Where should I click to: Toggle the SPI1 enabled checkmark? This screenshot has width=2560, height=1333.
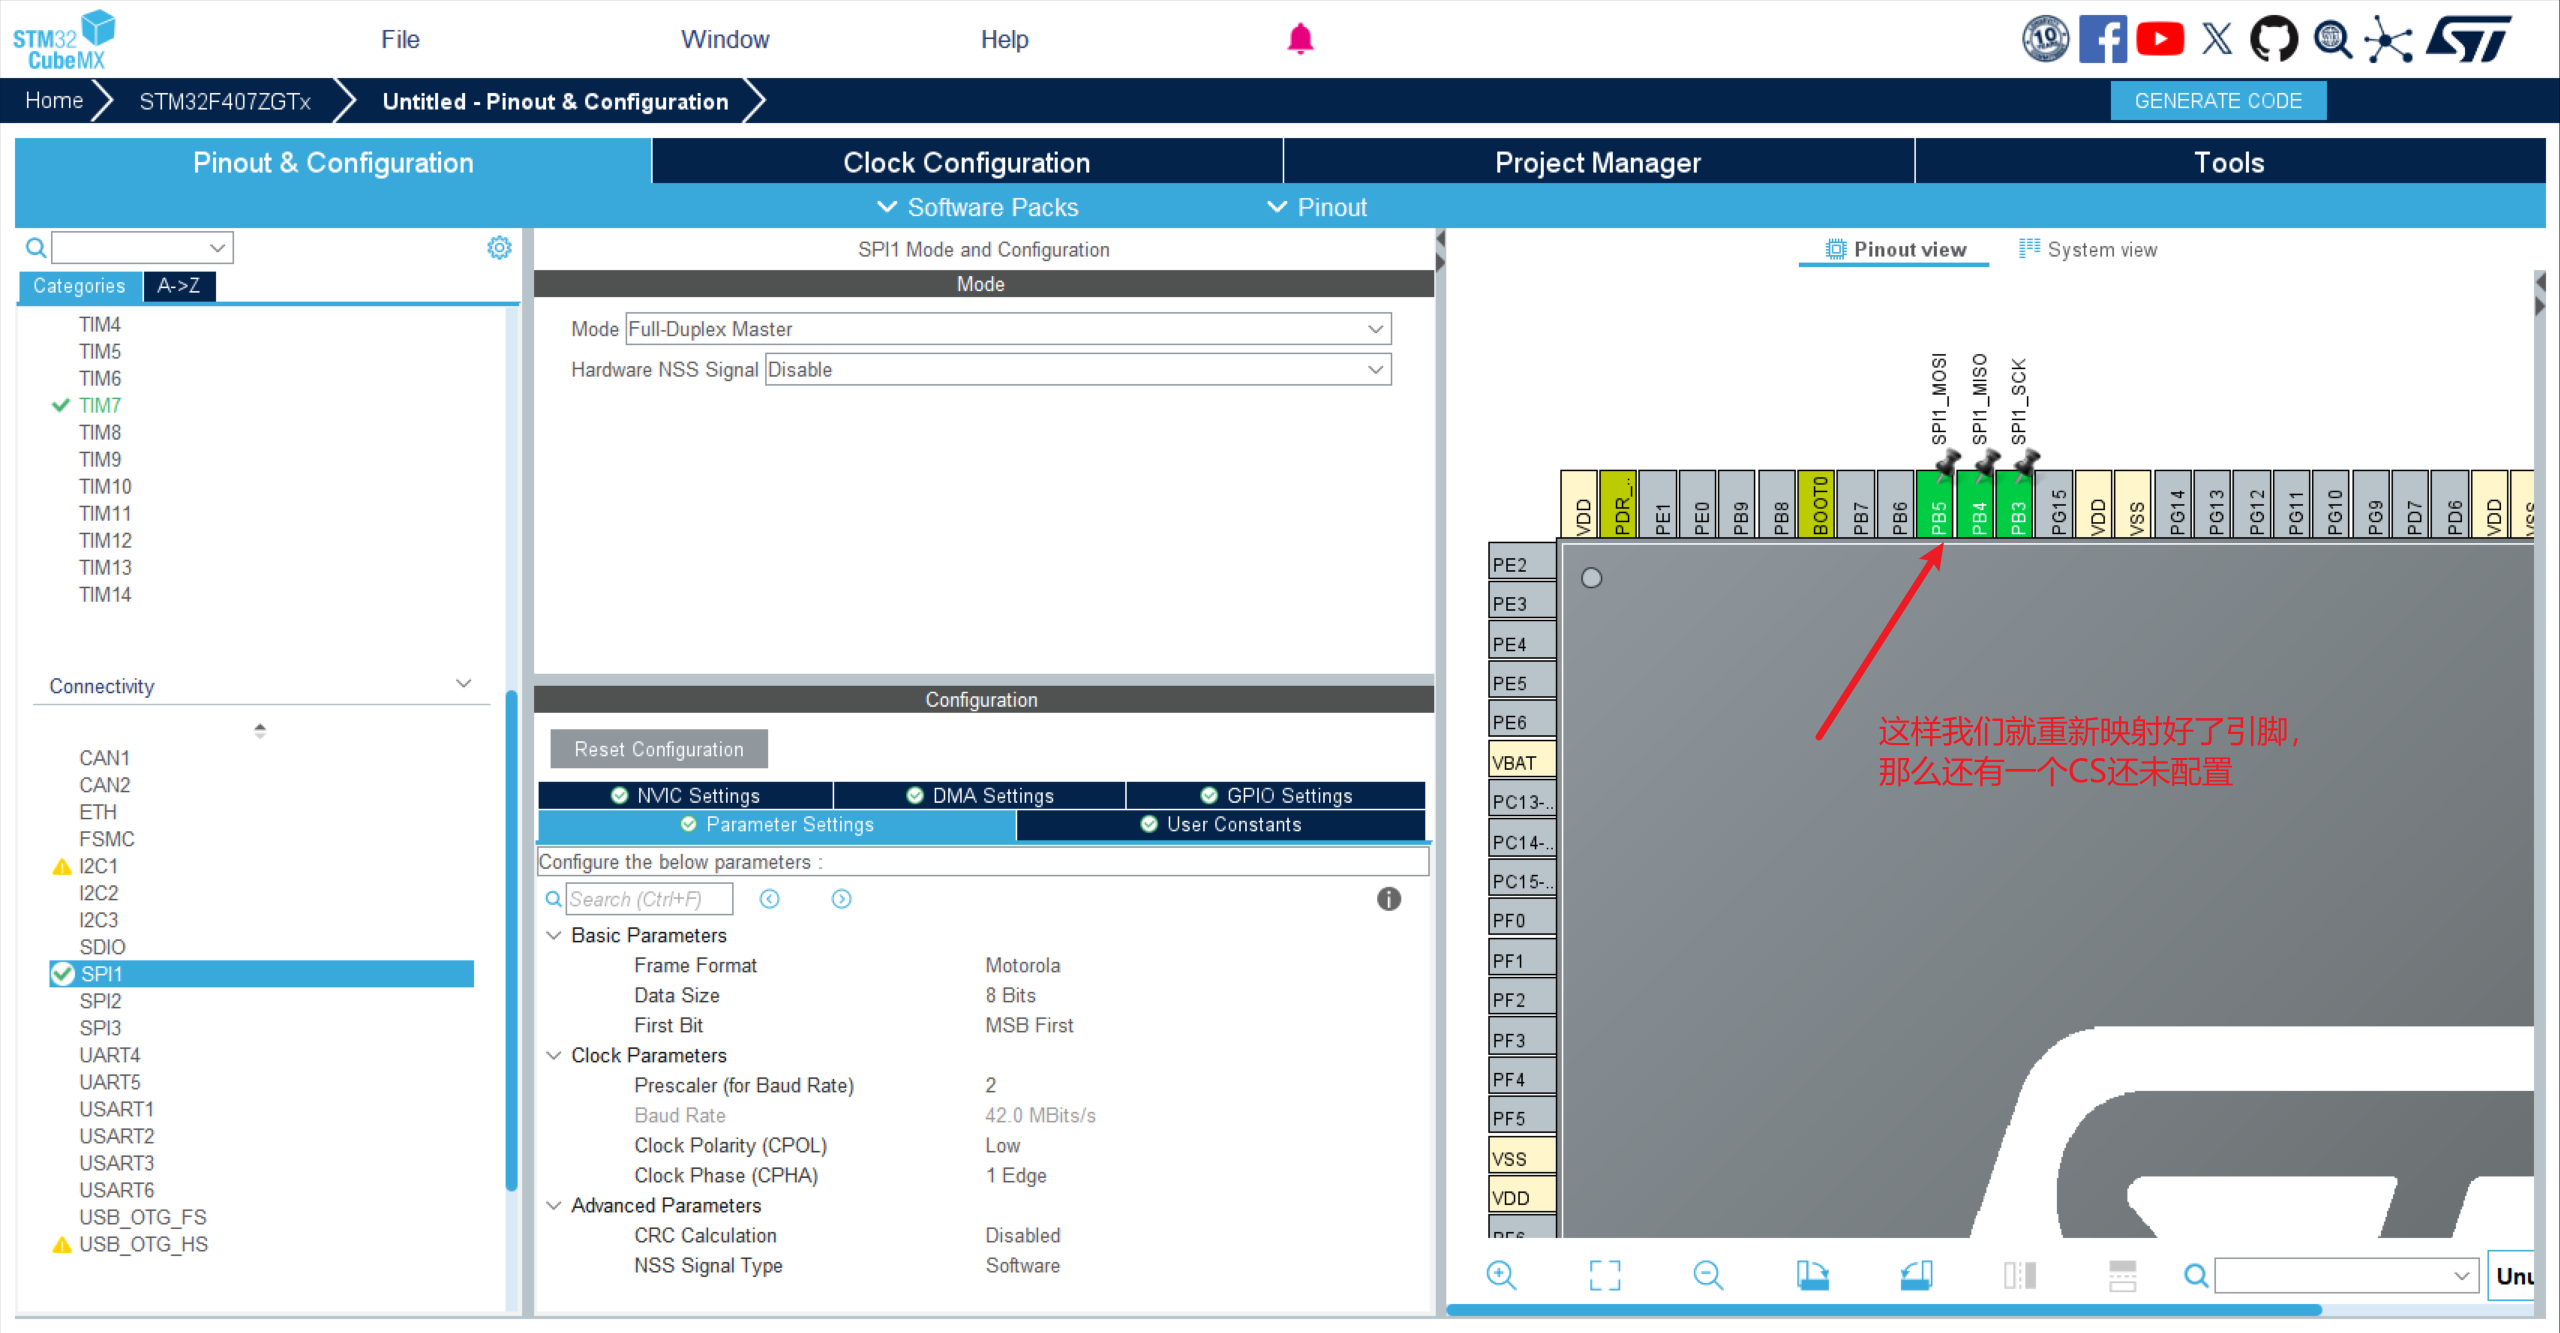pyautogui.click(x=63, y=974)
